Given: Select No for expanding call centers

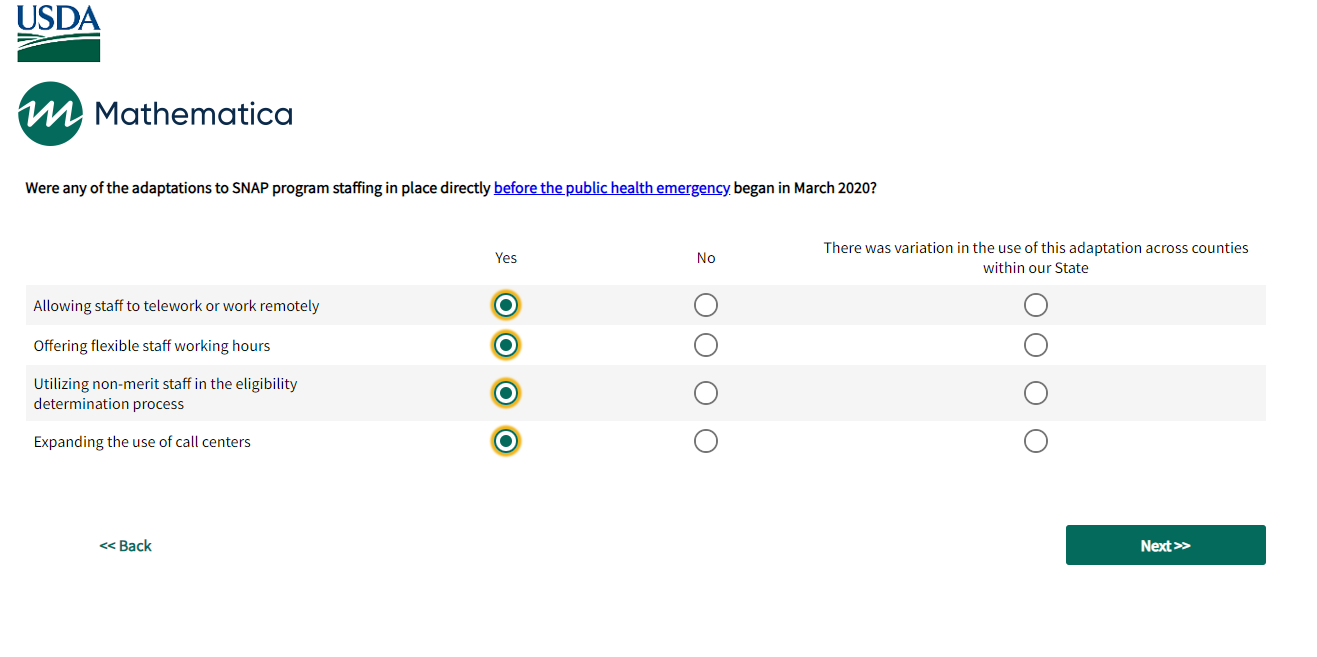Looking at the screenshot, I should [706, 441].
